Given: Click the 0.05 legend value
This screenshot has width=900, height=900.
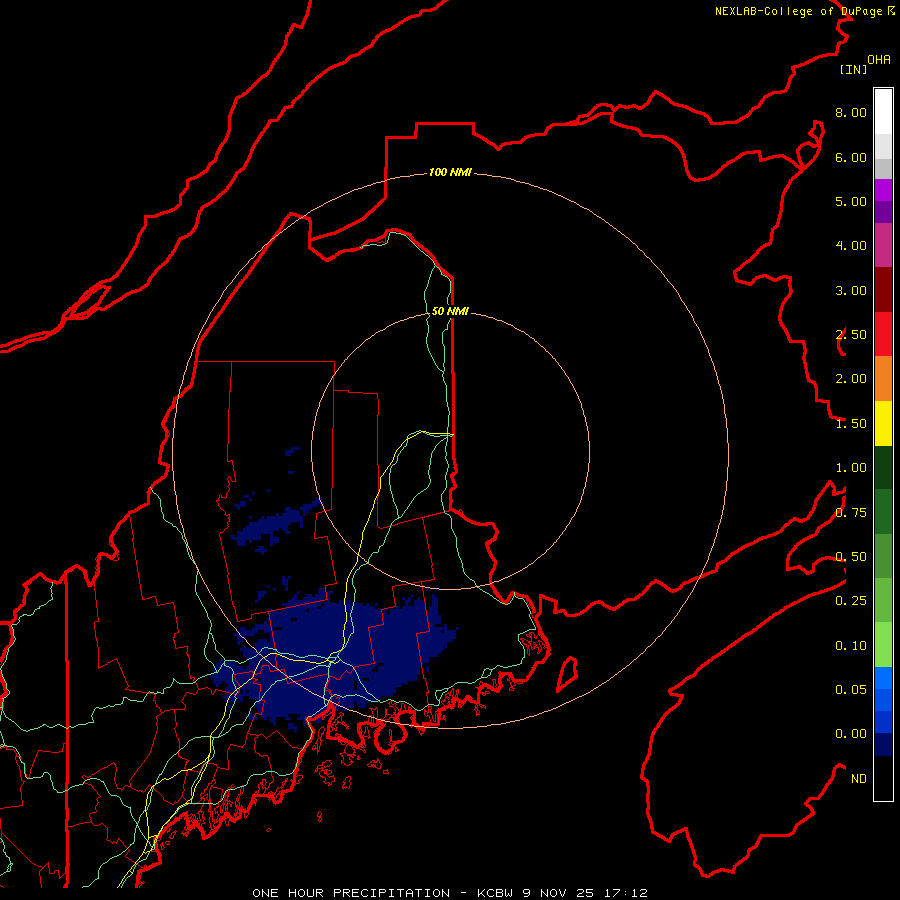Looking at the screenshot, I should pos(851,690).
